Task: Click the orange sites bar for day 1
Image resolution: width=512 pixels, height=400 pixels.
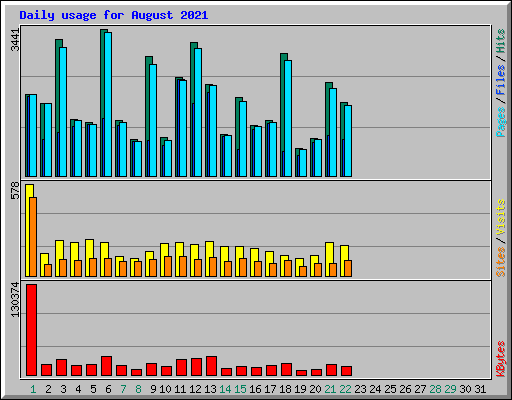Action: (x=33, y=237)
